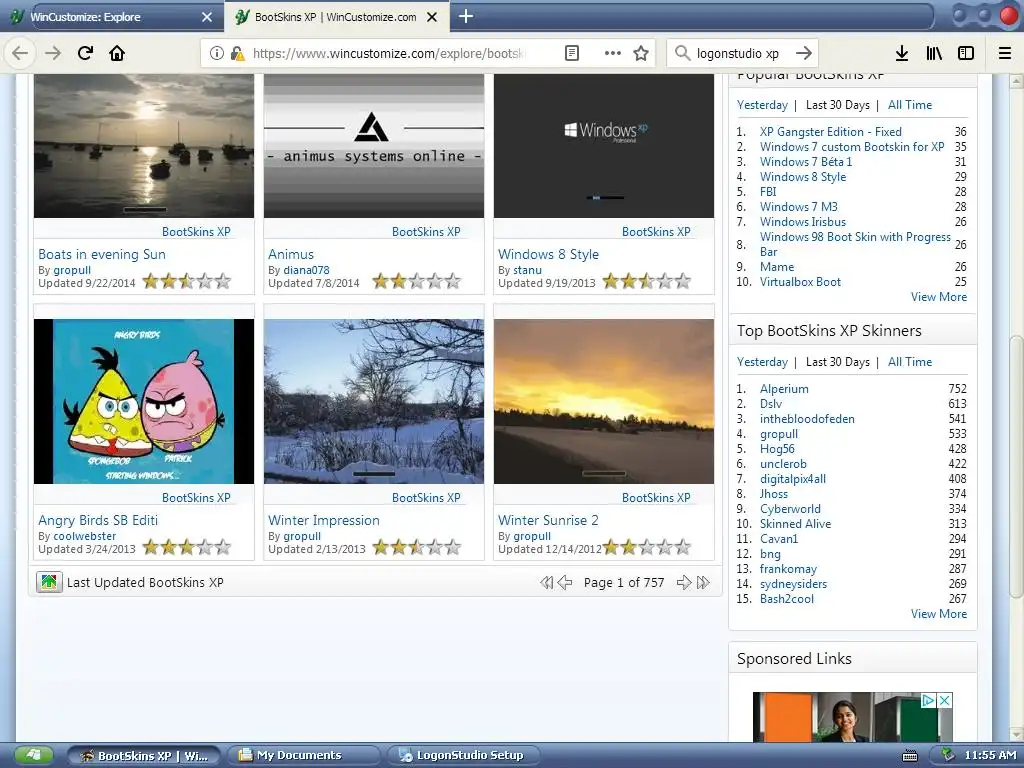This screenshot has height=768, width=1024.
Task: Show All Time top skinners
Action: tap(910, 362)
